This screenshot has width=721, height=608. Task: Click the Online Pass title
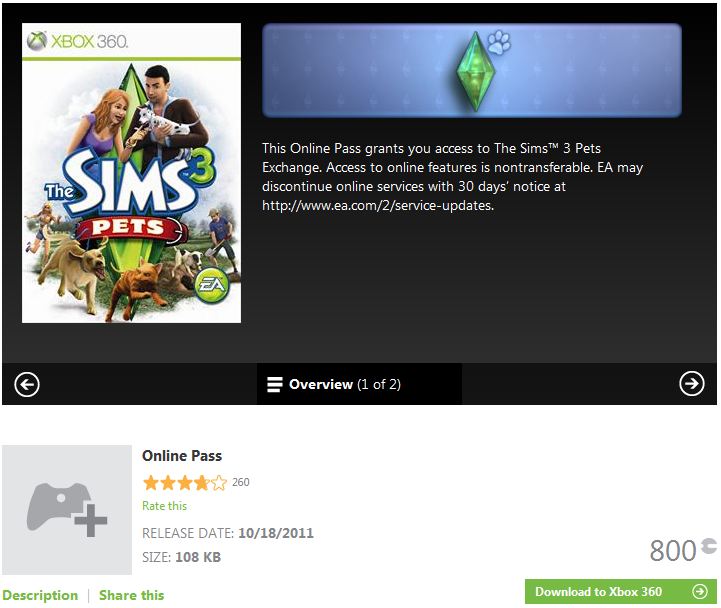pos(182,456)
